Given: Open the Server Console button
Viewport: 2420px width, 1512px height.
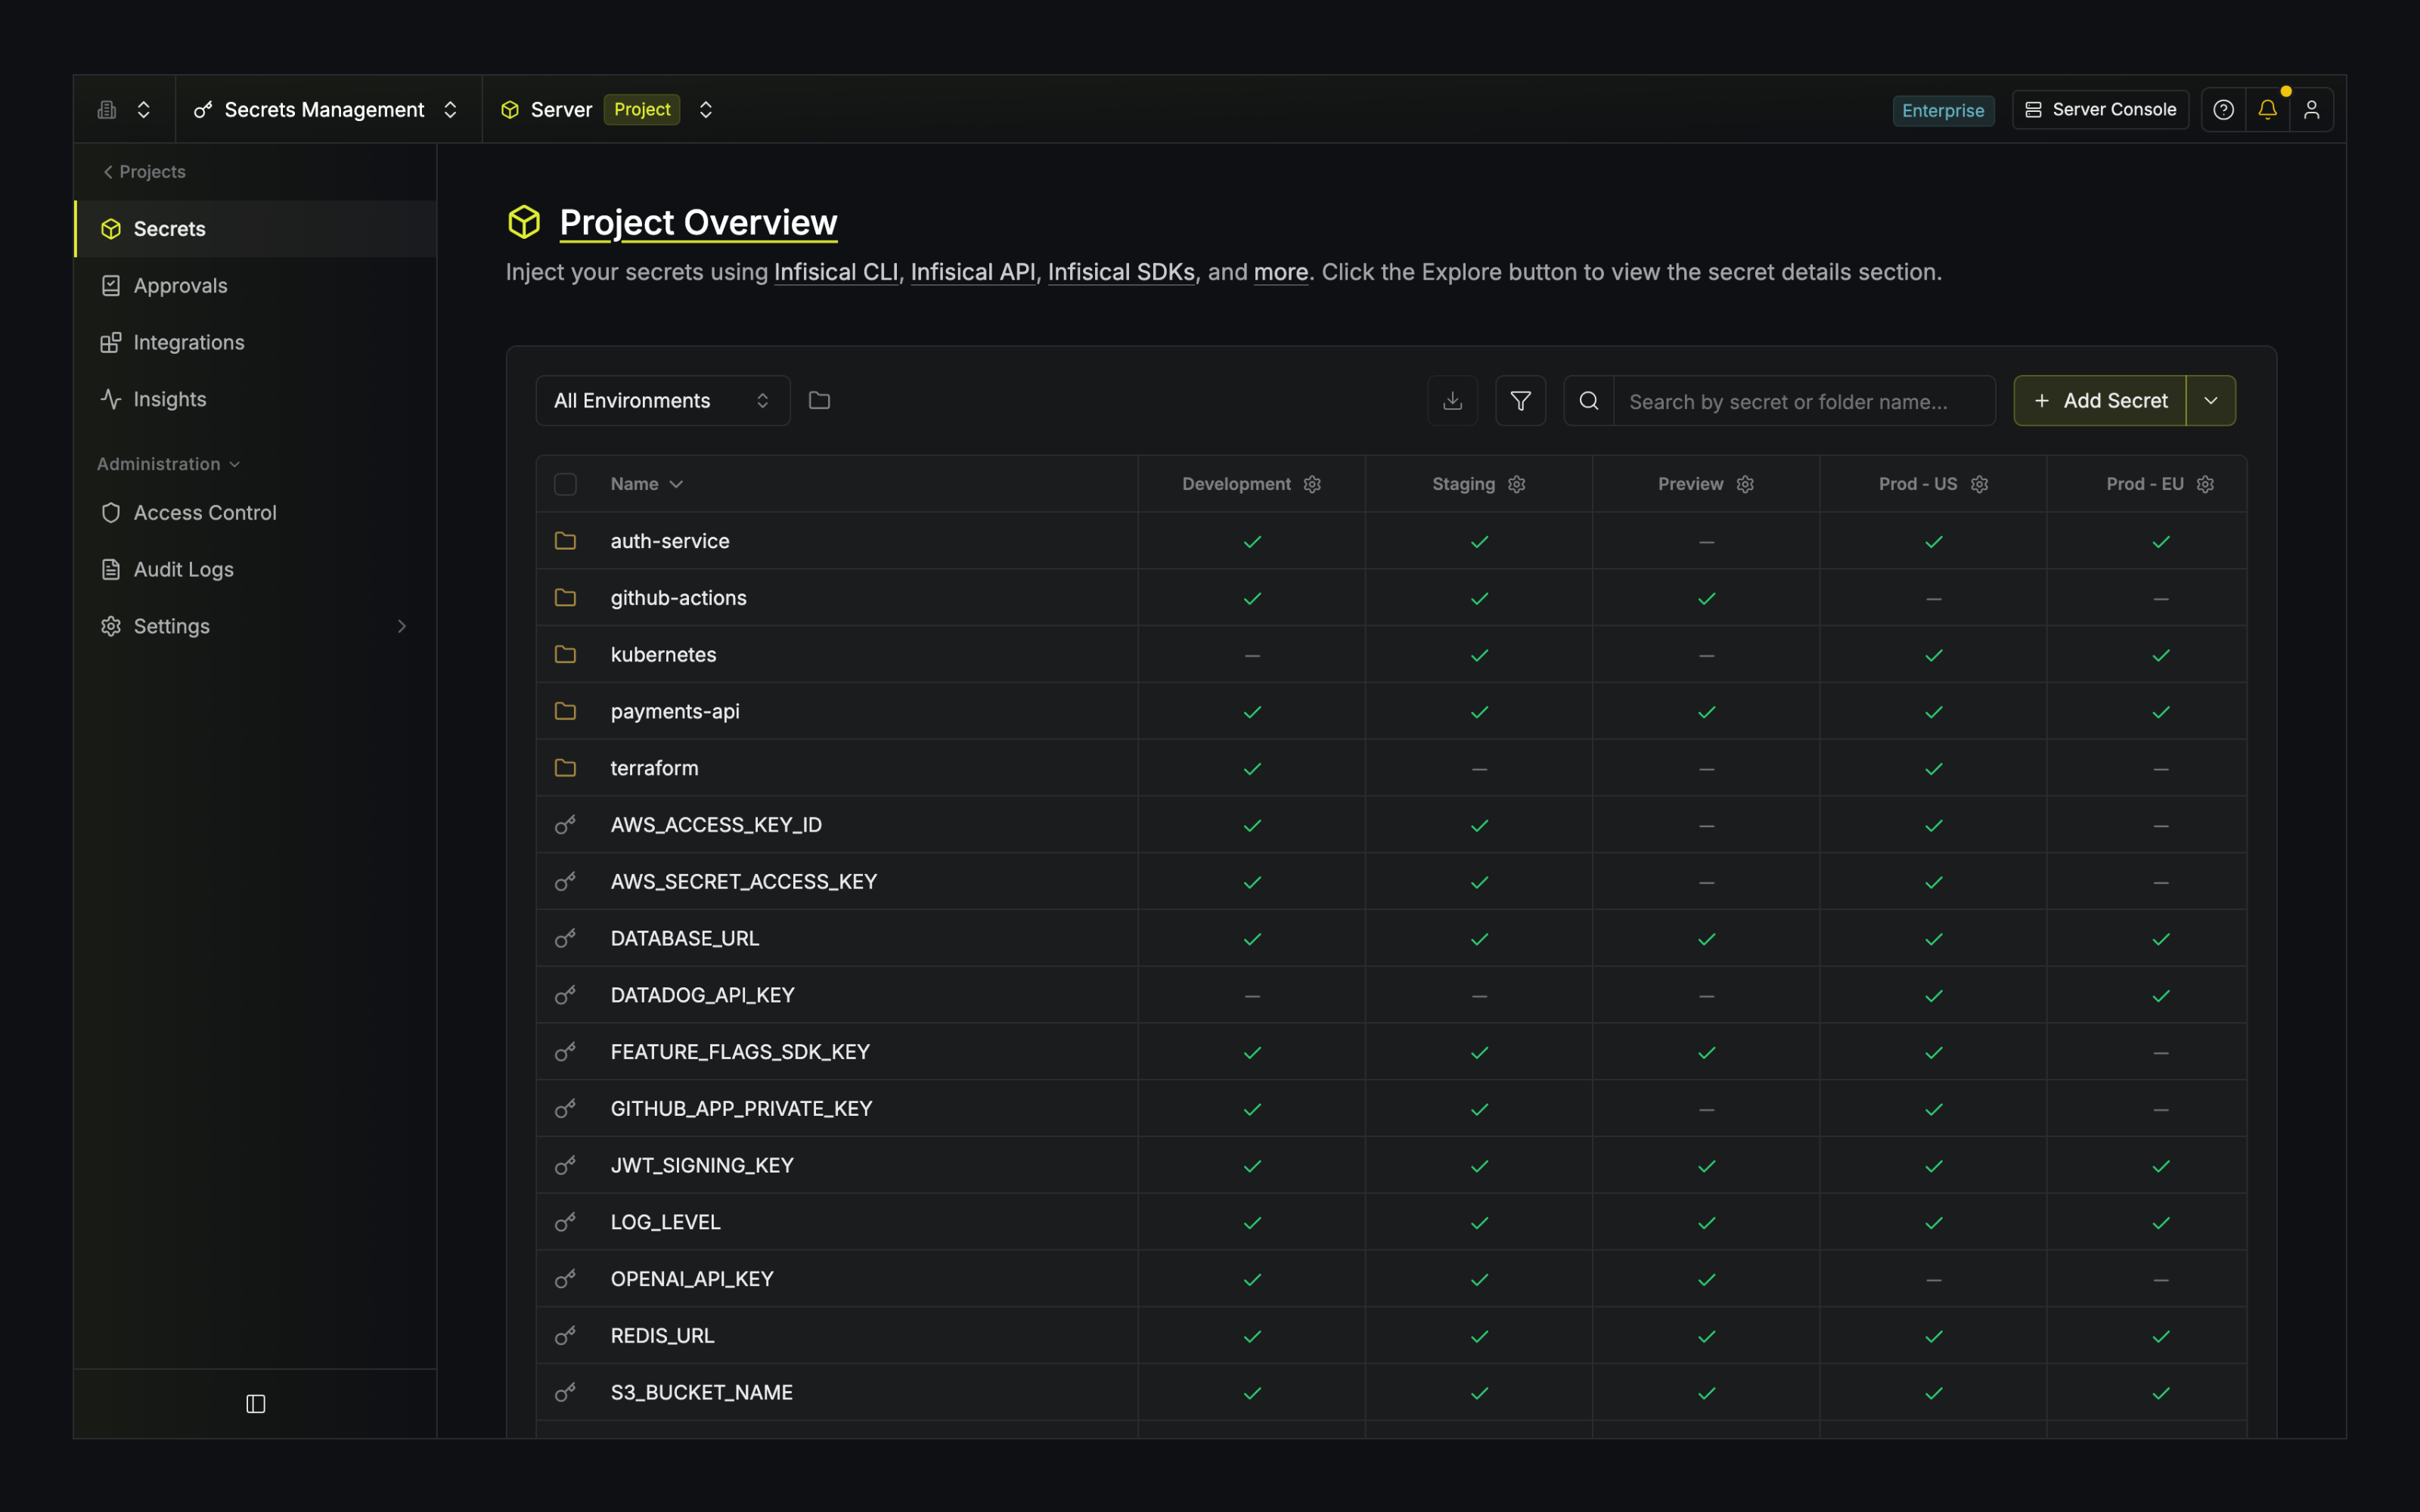Looking at the screenshot, I should pyautogui.click(x=2100, y=110).
